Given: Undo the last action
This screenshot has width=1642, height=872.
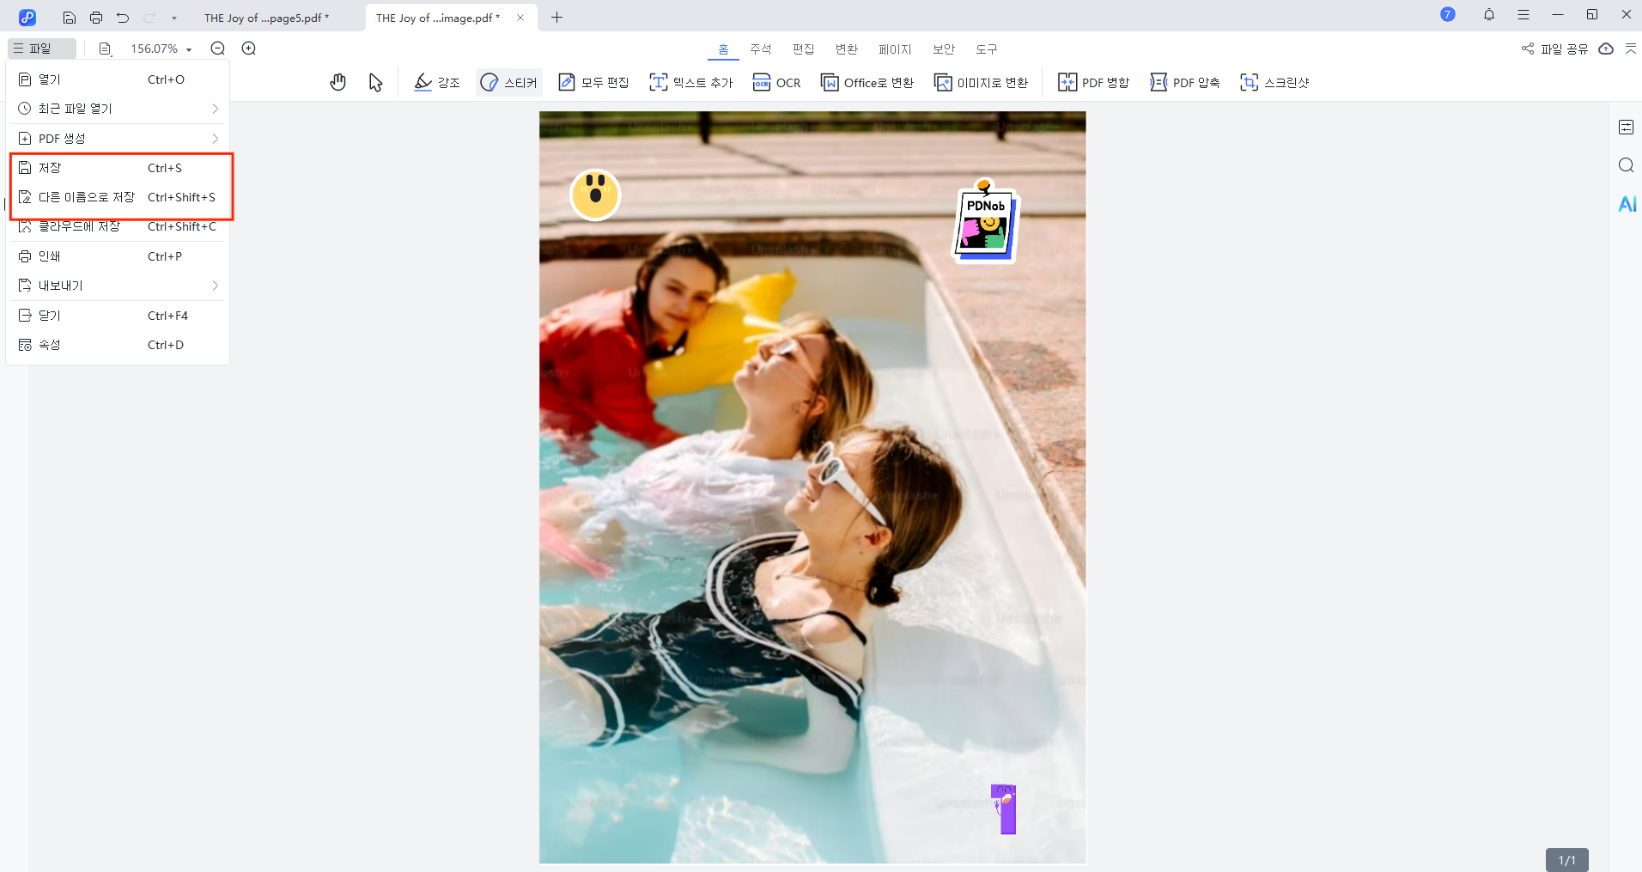Looking at the screenshot, I should (x=123, y=17).
